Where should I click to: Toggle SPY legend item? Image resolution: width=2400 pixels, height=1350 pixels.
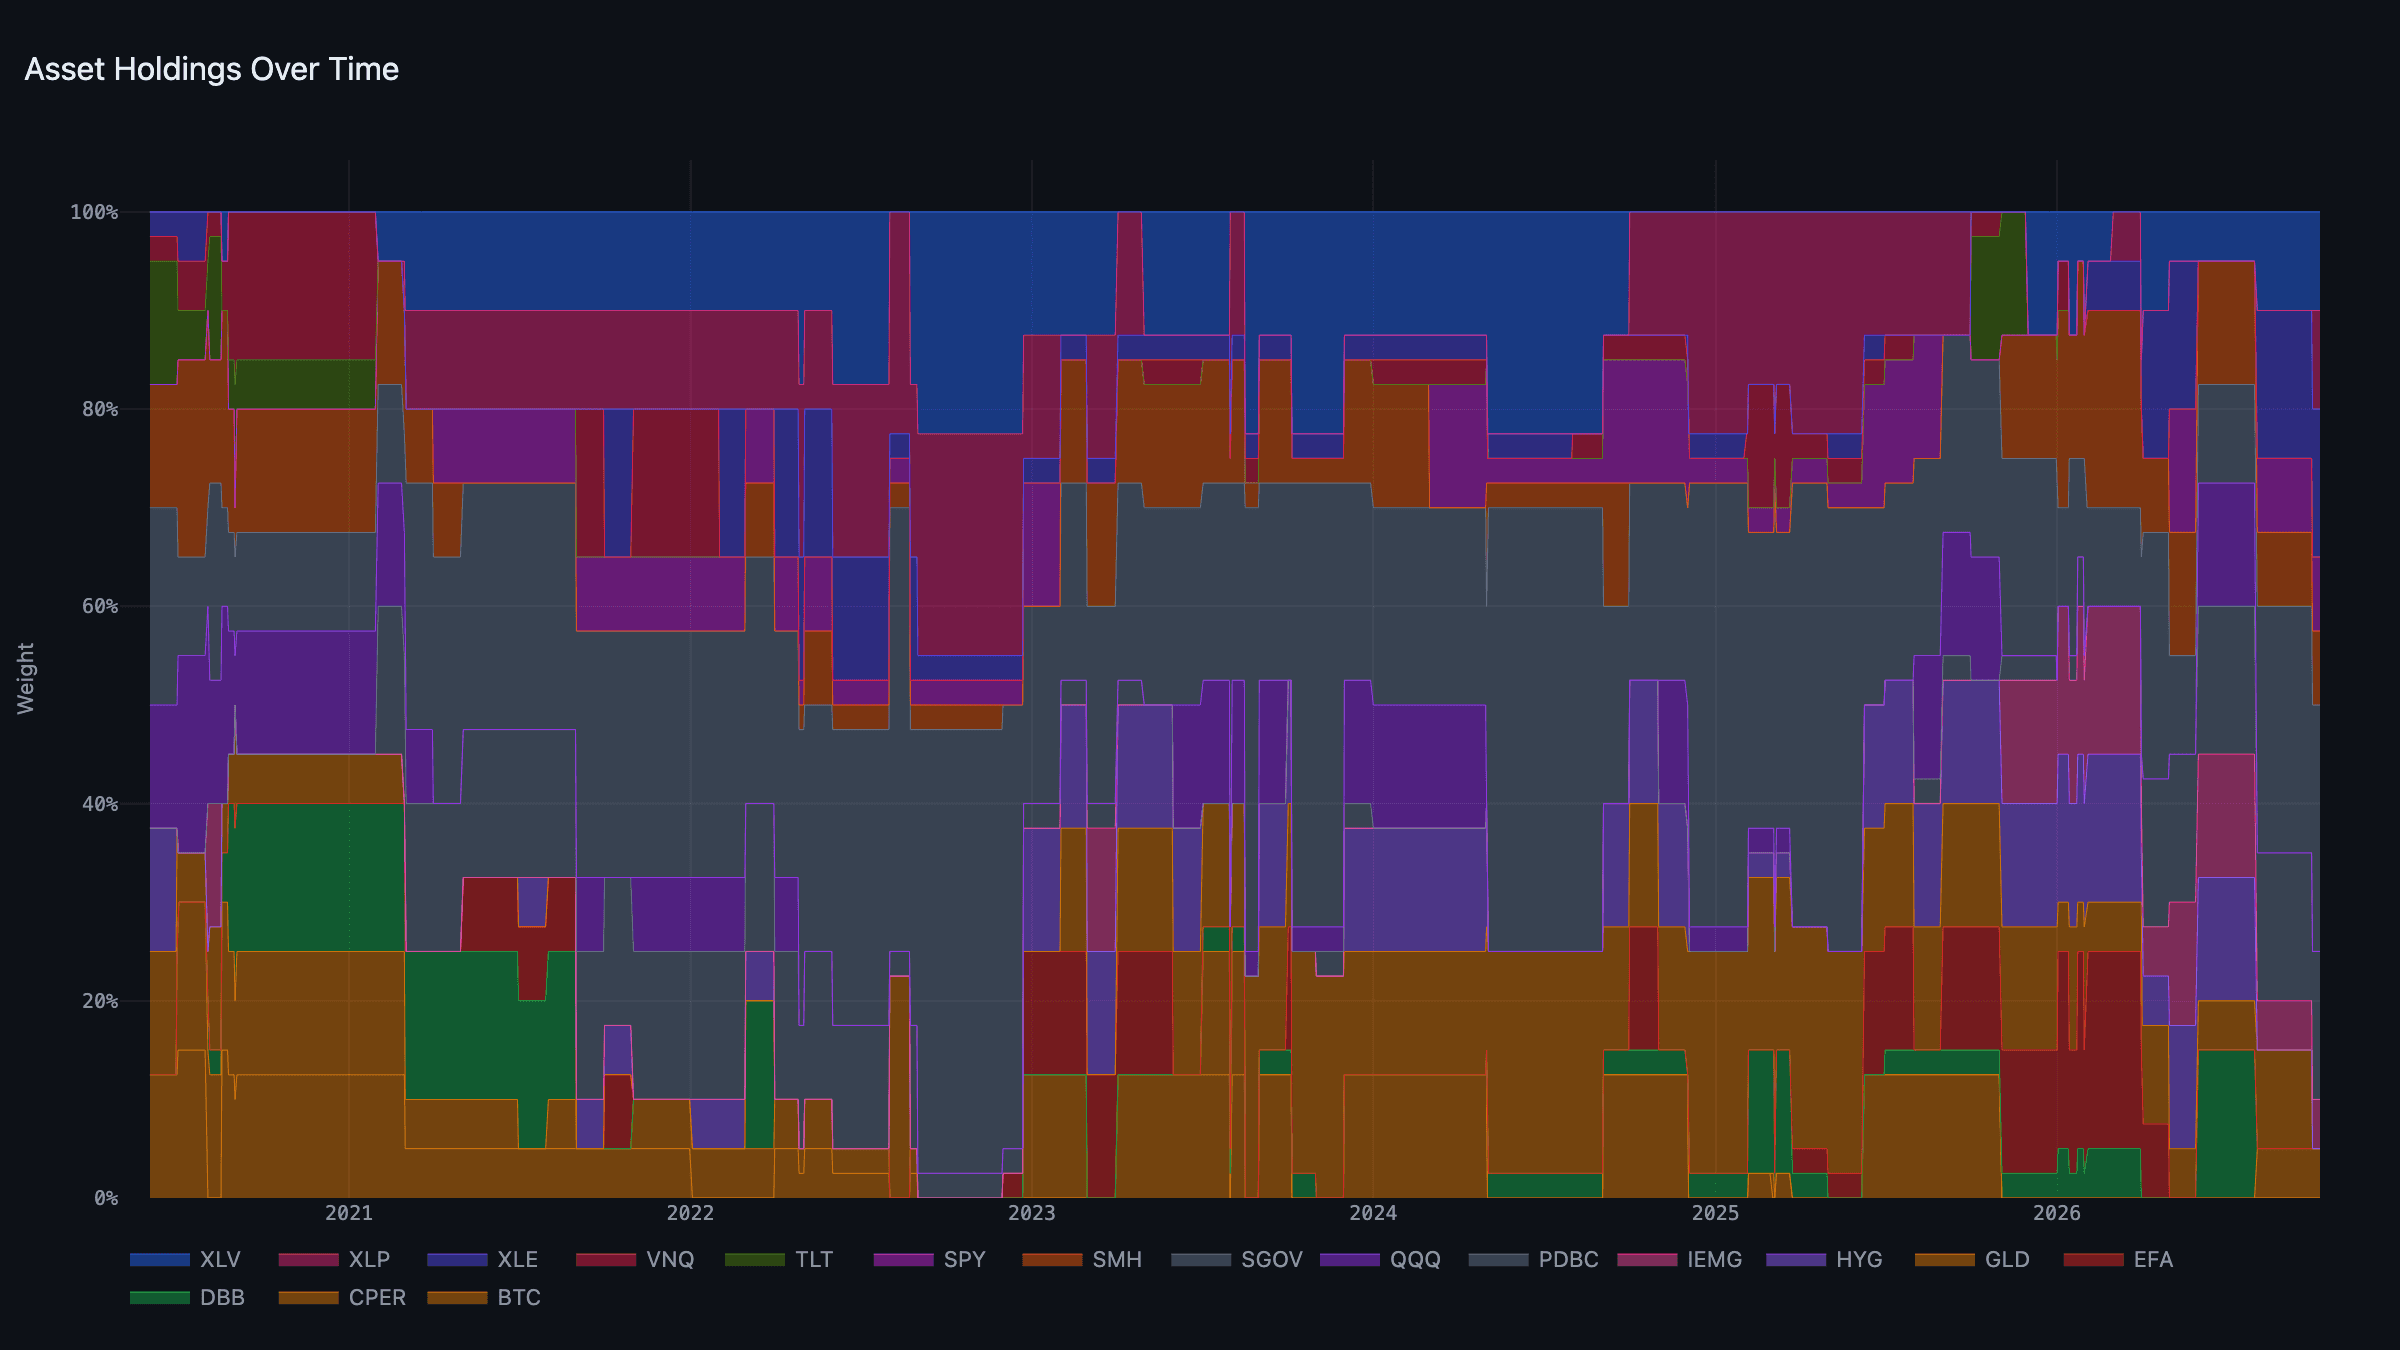(x=930, y=1260)
